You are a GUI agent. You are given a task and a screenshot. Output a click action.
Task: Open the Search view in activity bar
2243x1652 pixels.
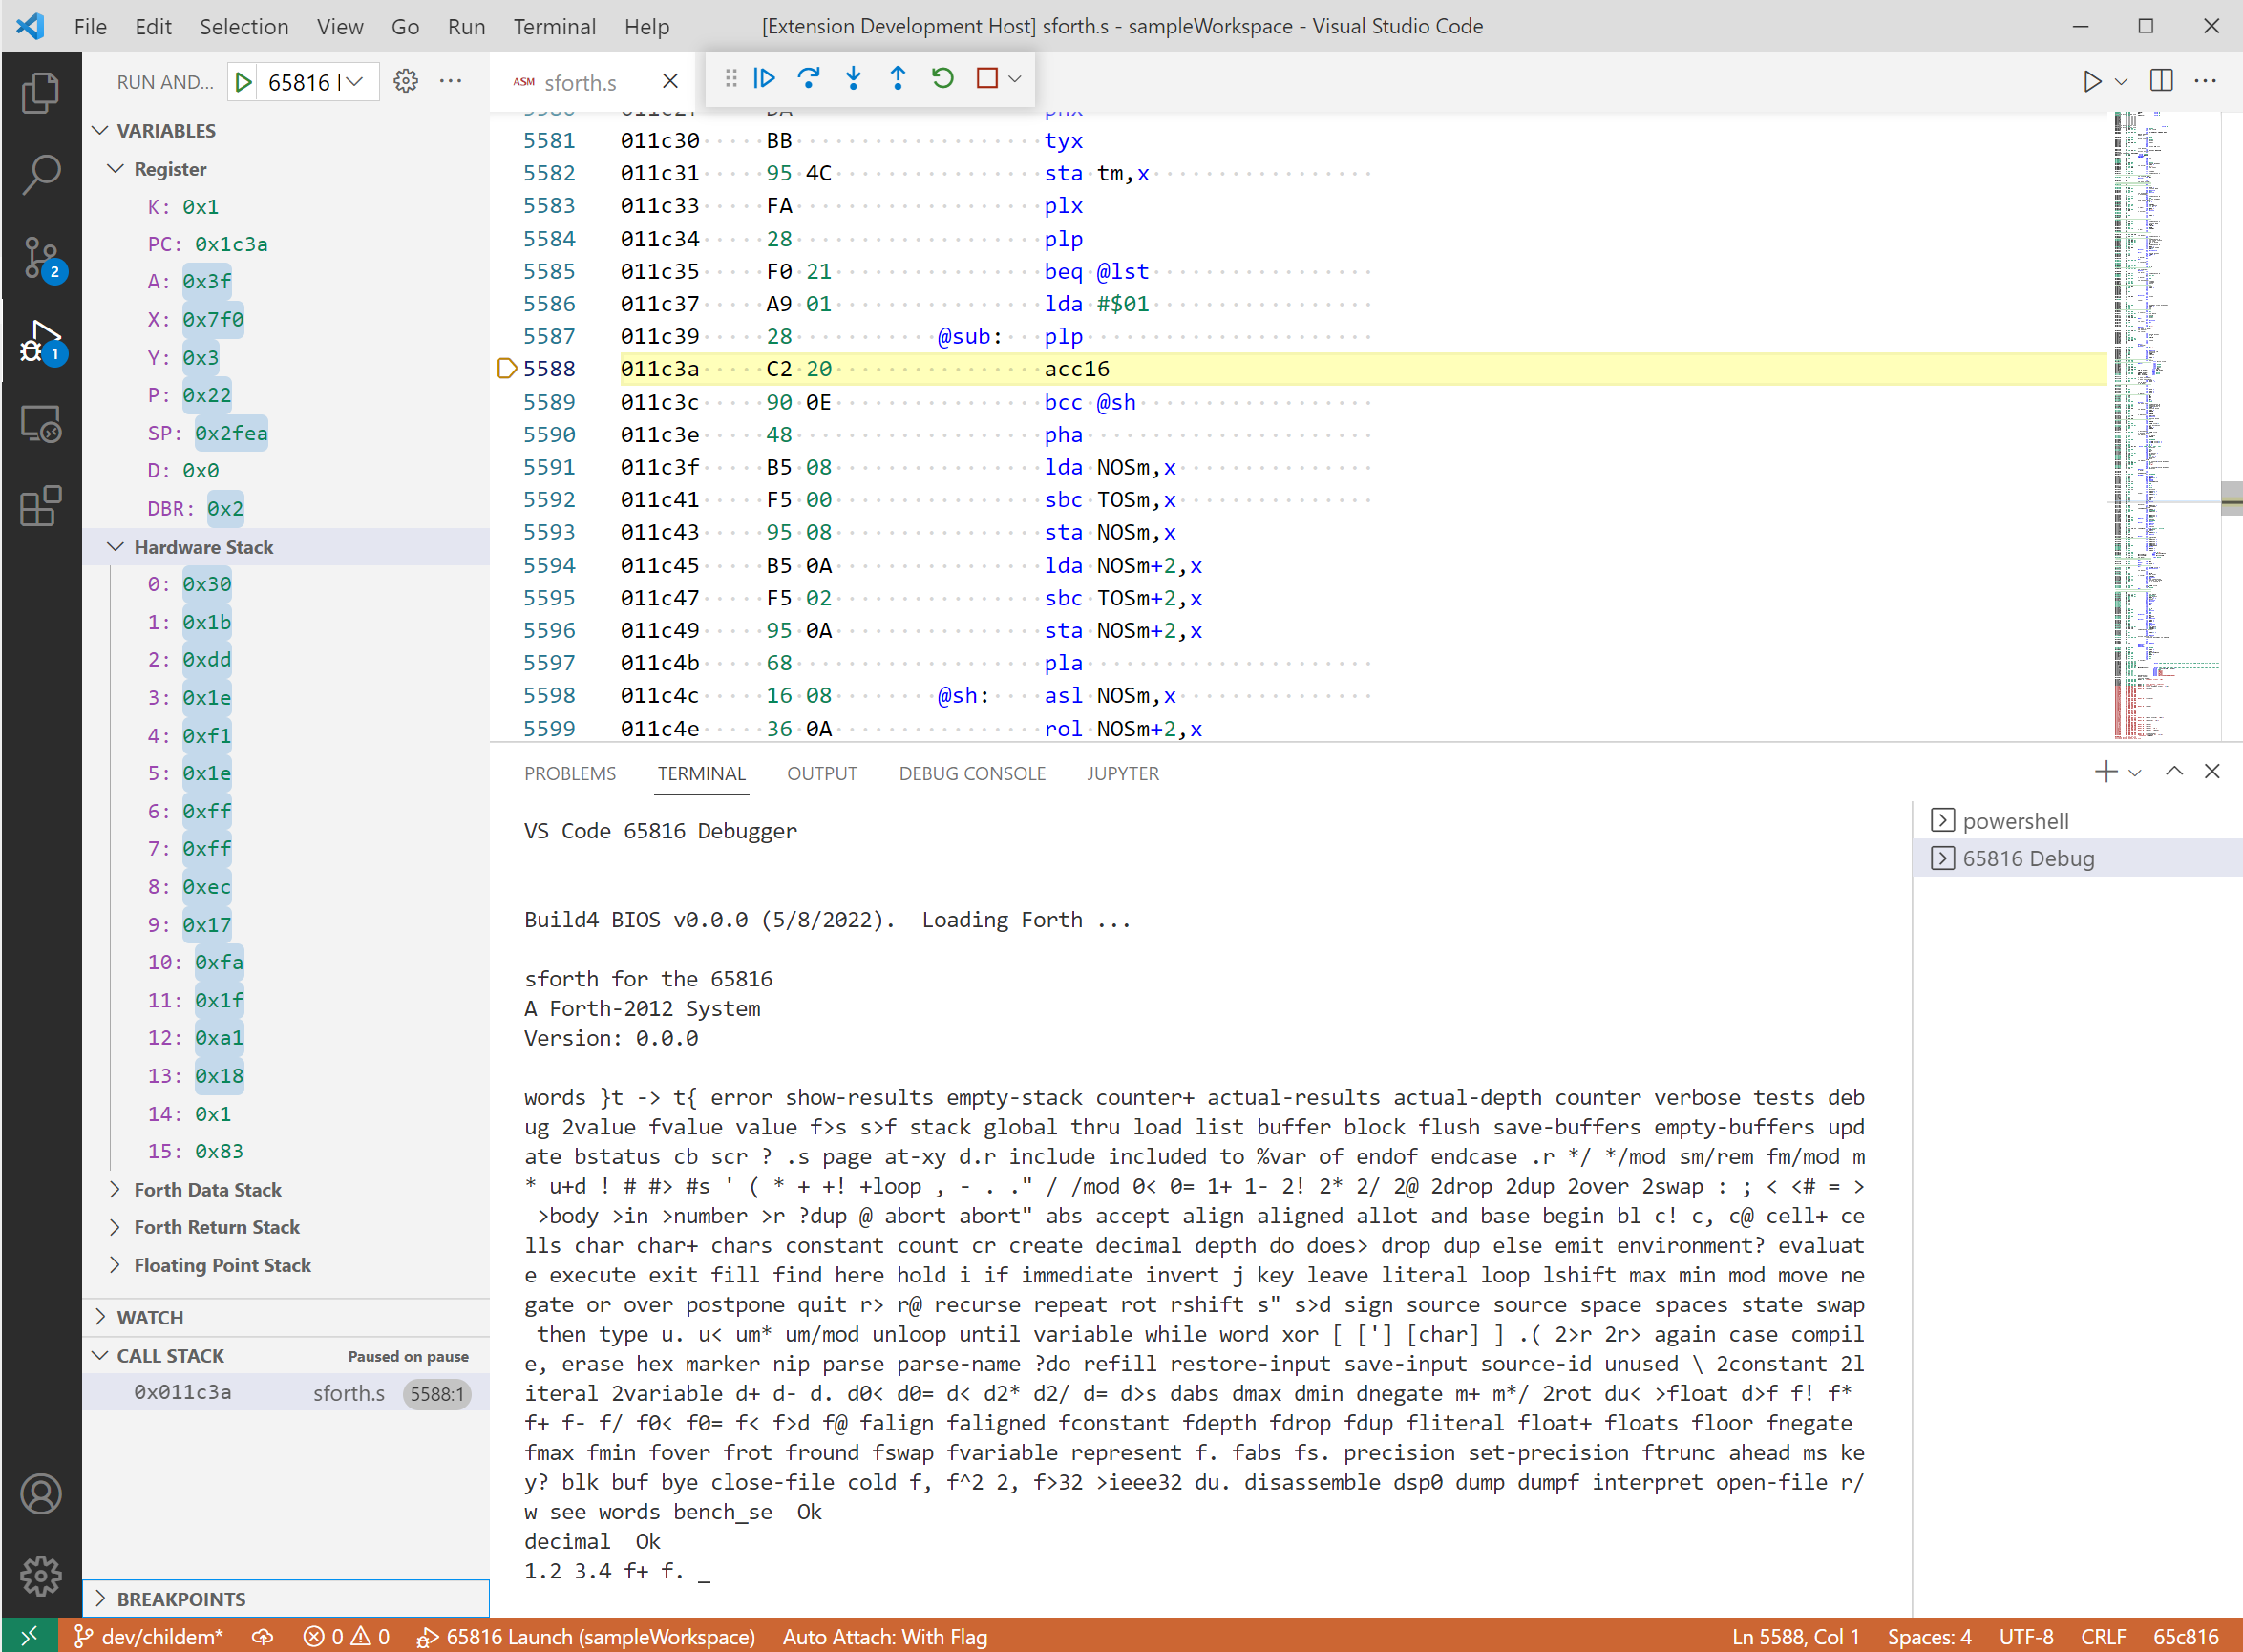click(x=41, y=175)
